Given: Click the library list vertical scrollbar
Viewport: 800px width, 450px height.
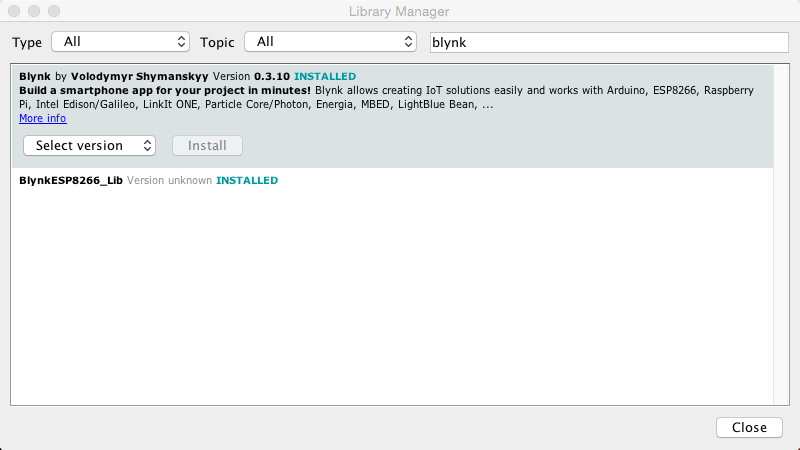Looking at the screenshot, I should tap(781, 235).
